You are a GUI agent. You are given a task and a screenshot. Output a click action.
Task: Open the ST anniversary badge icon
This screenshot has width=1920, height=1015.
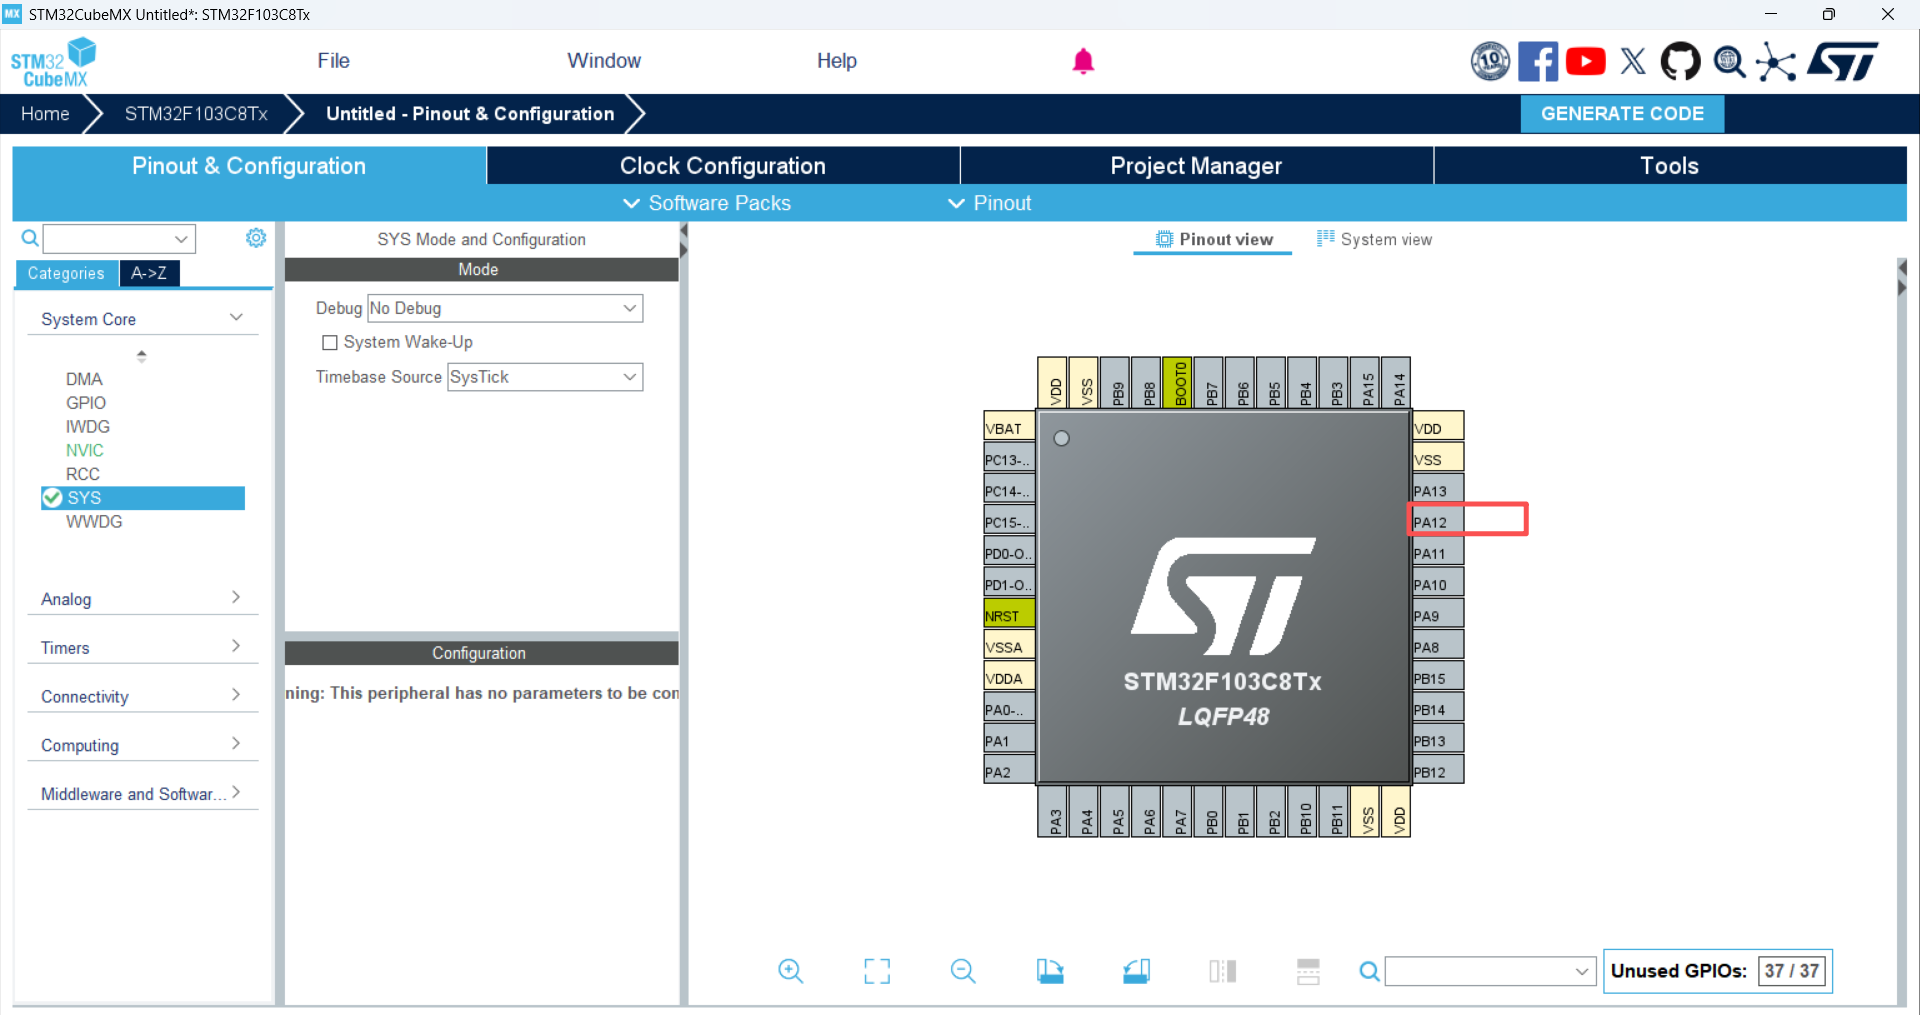pos(1490,61)
